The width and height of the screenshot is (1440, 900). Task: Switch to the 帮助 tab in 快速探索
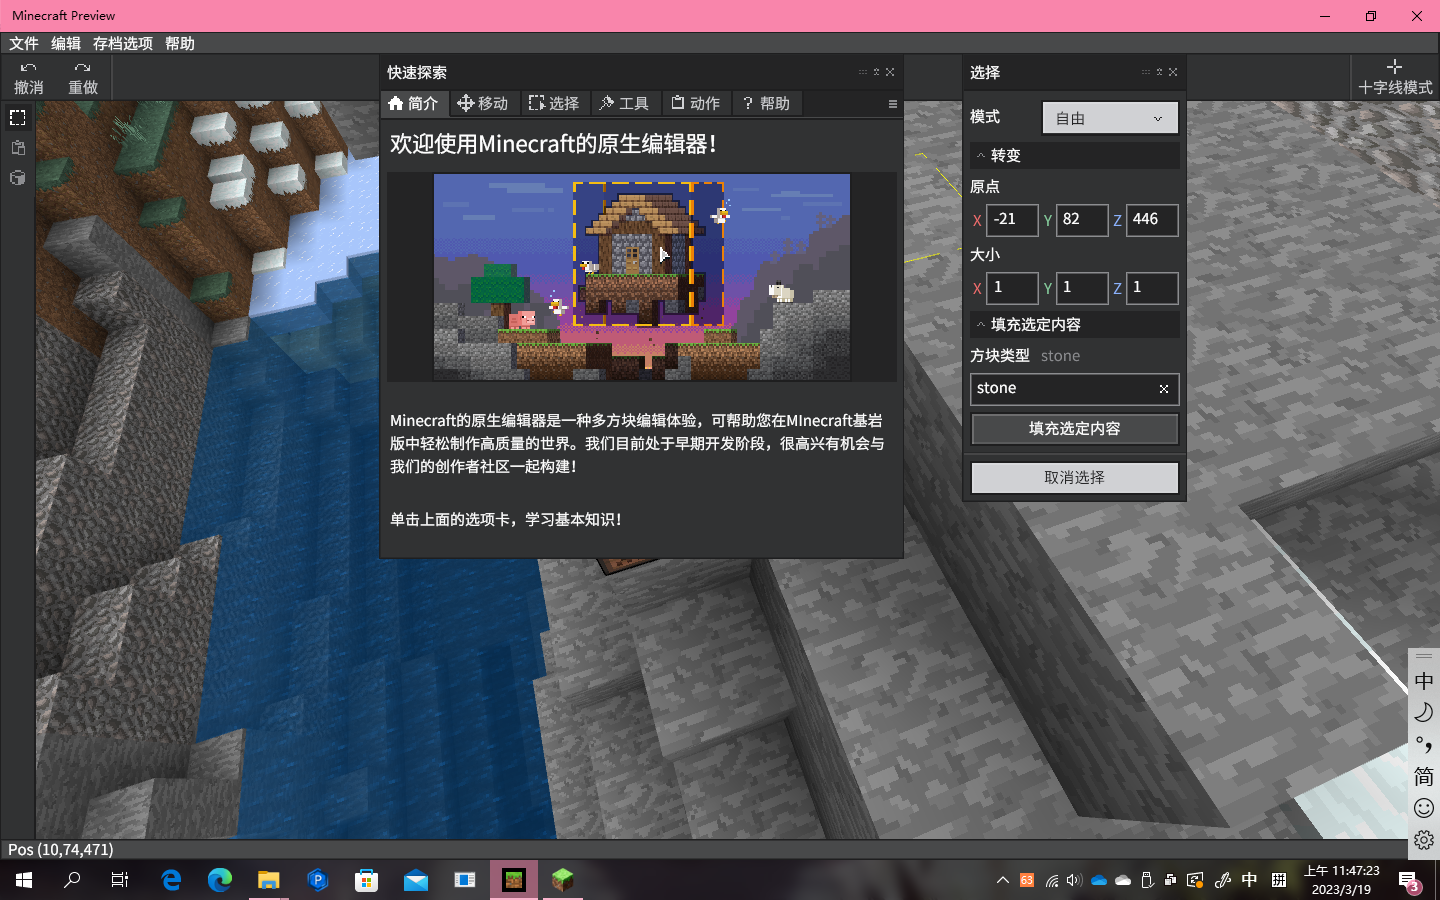[x=767, y=103]
